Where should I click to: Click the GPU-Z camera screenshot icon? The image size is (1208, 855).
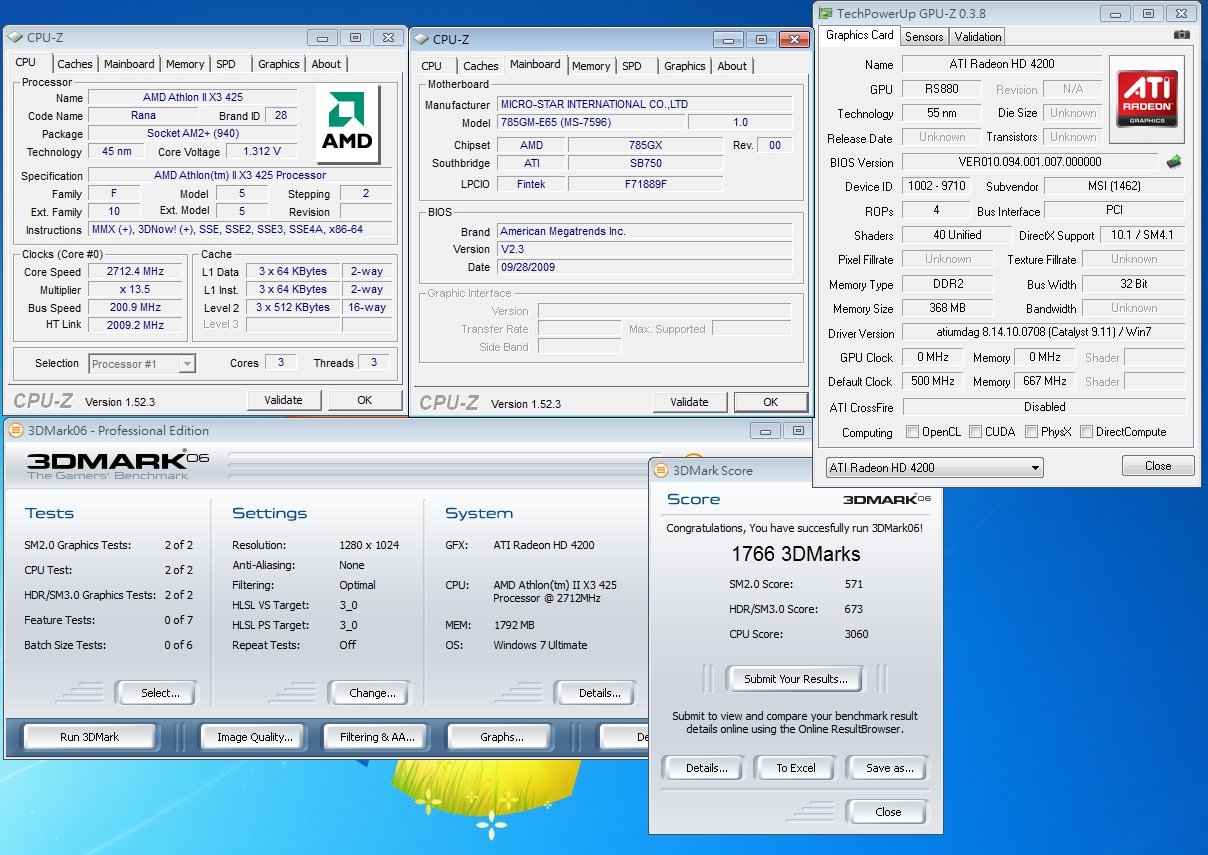click(x=1182, y=35)
